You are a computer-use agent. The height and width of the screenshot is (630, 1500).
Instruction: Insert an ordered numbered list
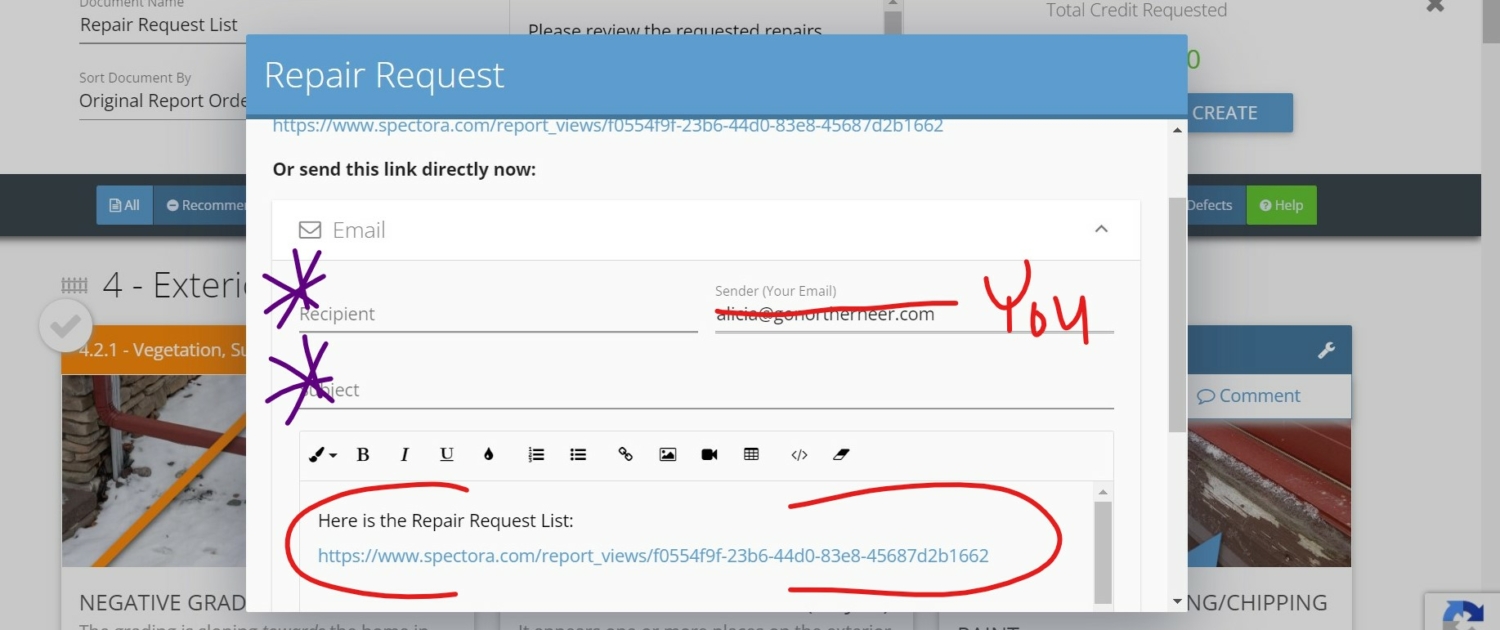[536, 455]
